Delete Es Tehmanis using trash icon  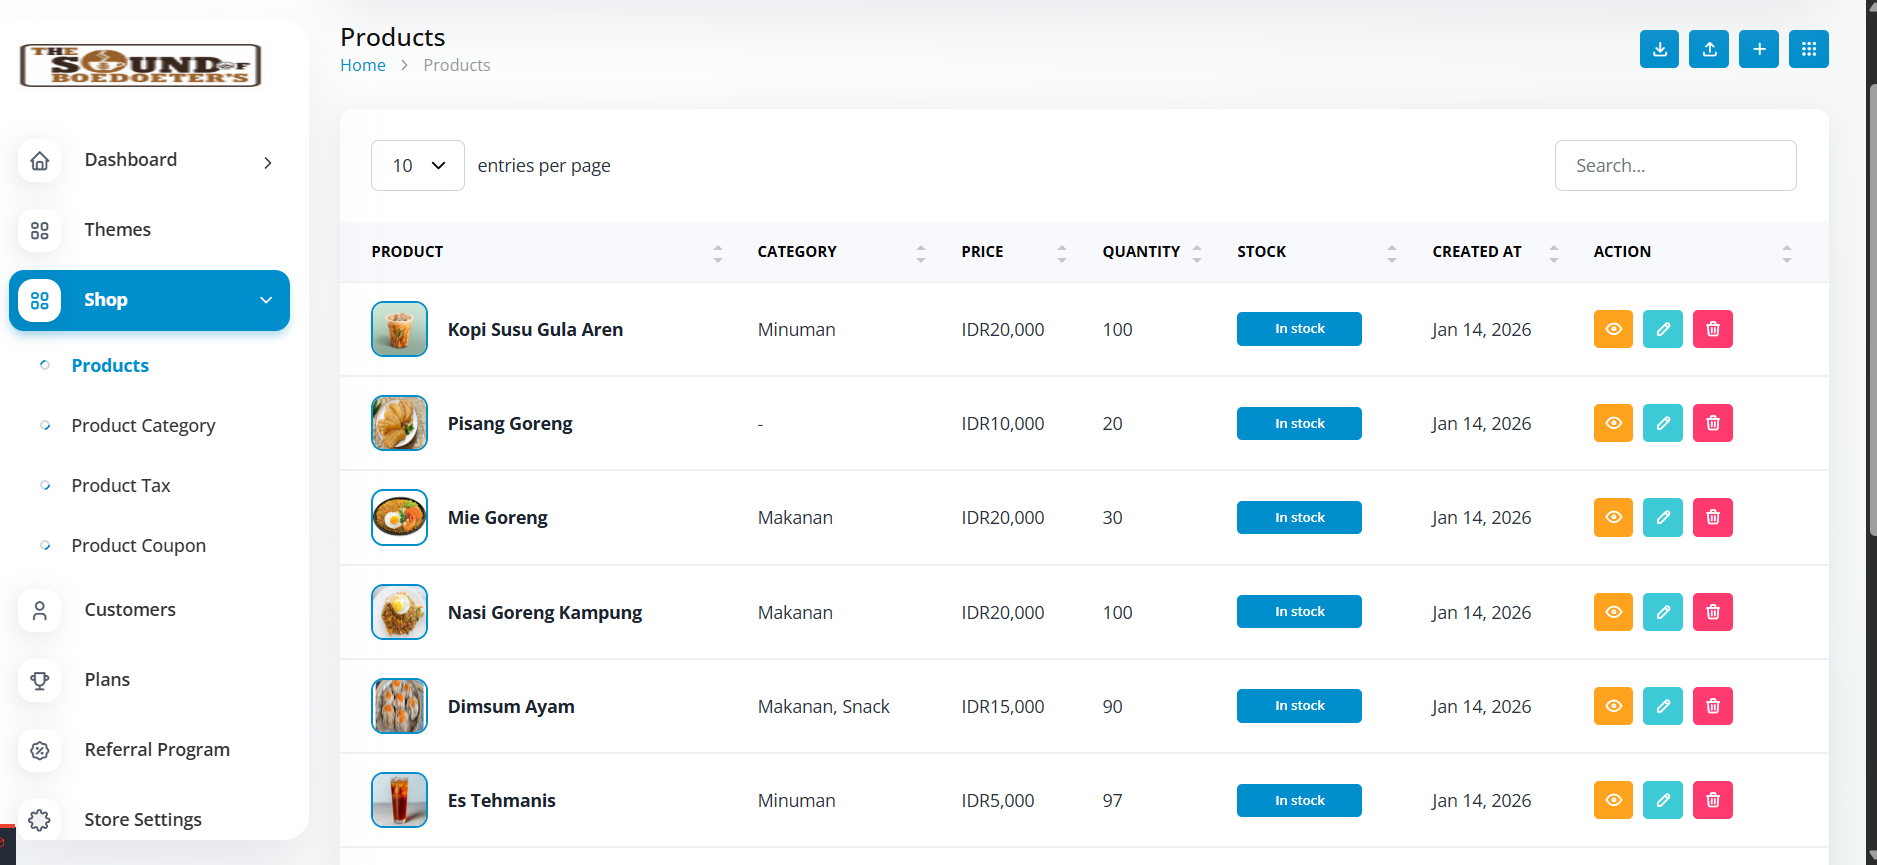click(x=1713, y=800)
